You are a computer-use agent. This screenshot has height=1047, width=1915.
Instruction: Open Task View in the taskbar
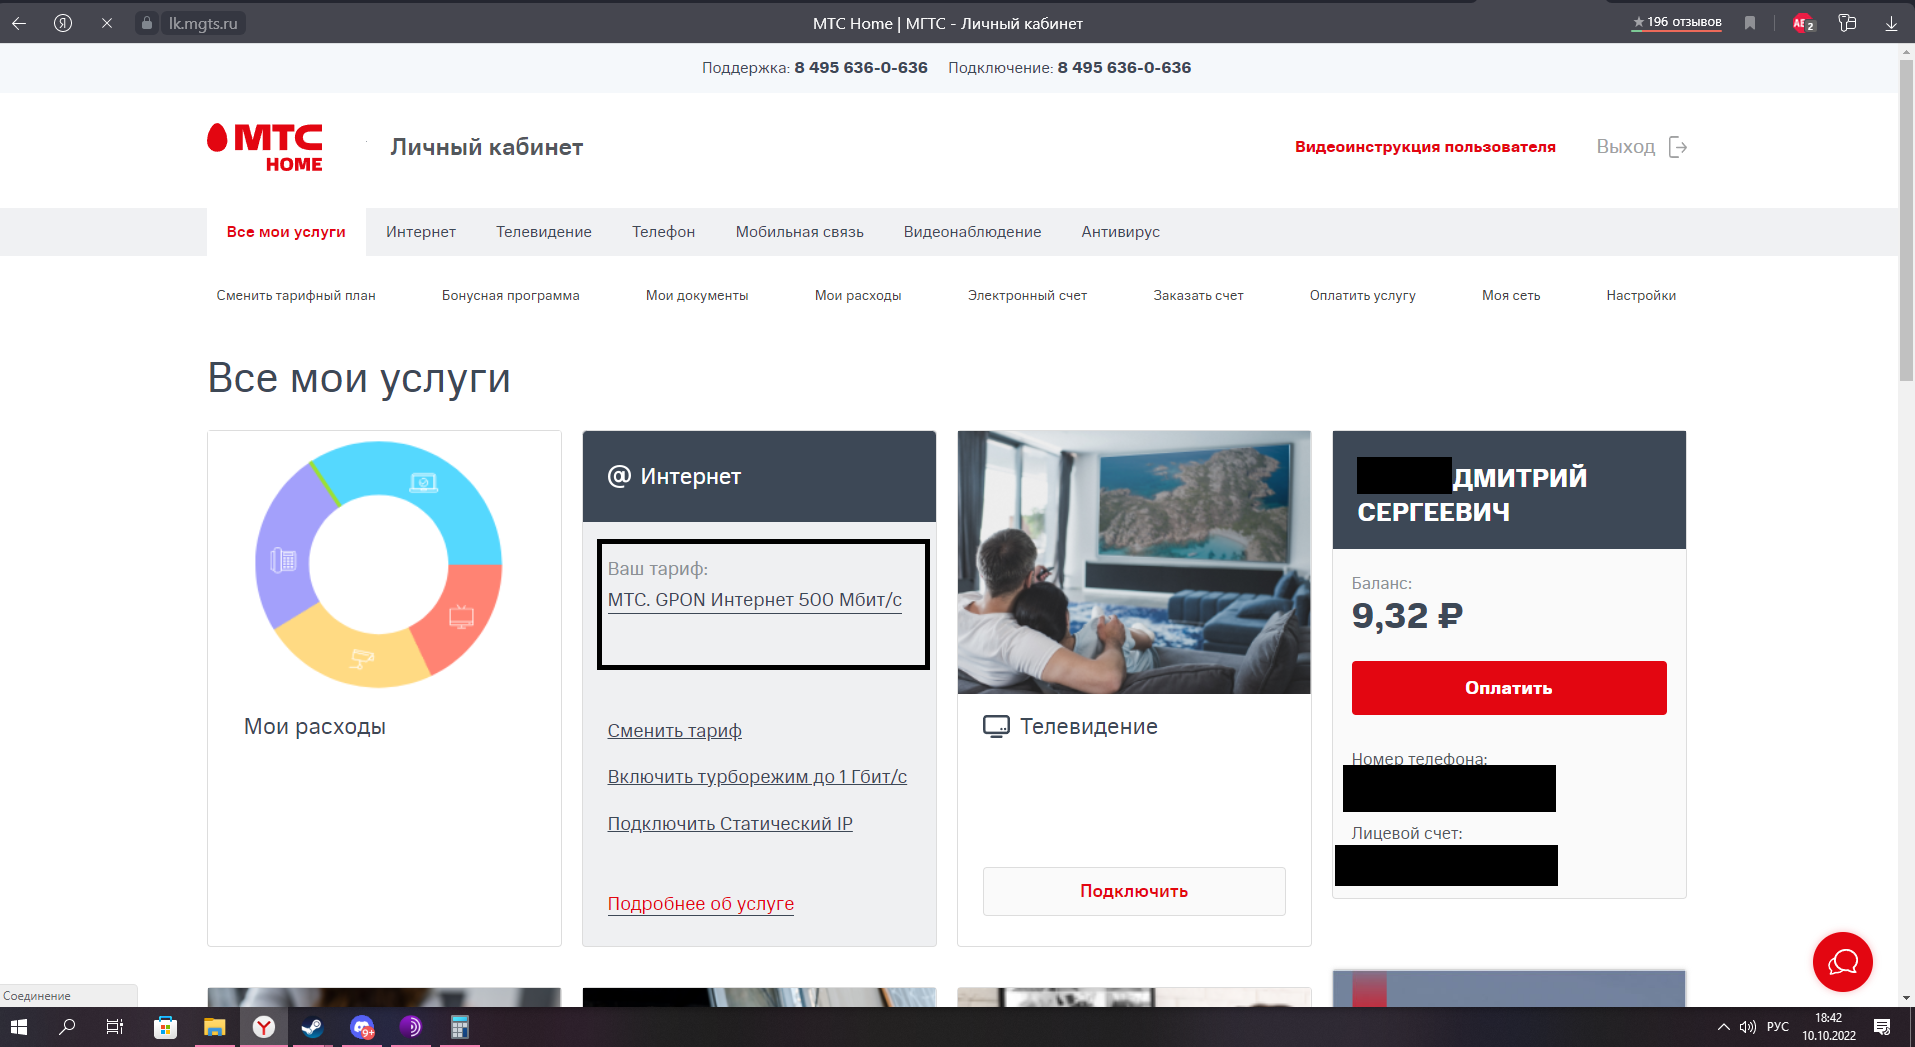coord(115,1027)
